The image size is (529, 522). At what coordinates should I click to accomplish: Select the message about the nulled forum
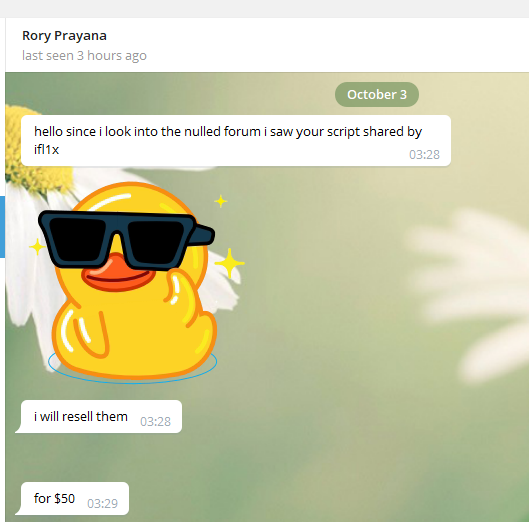(236, 140)
